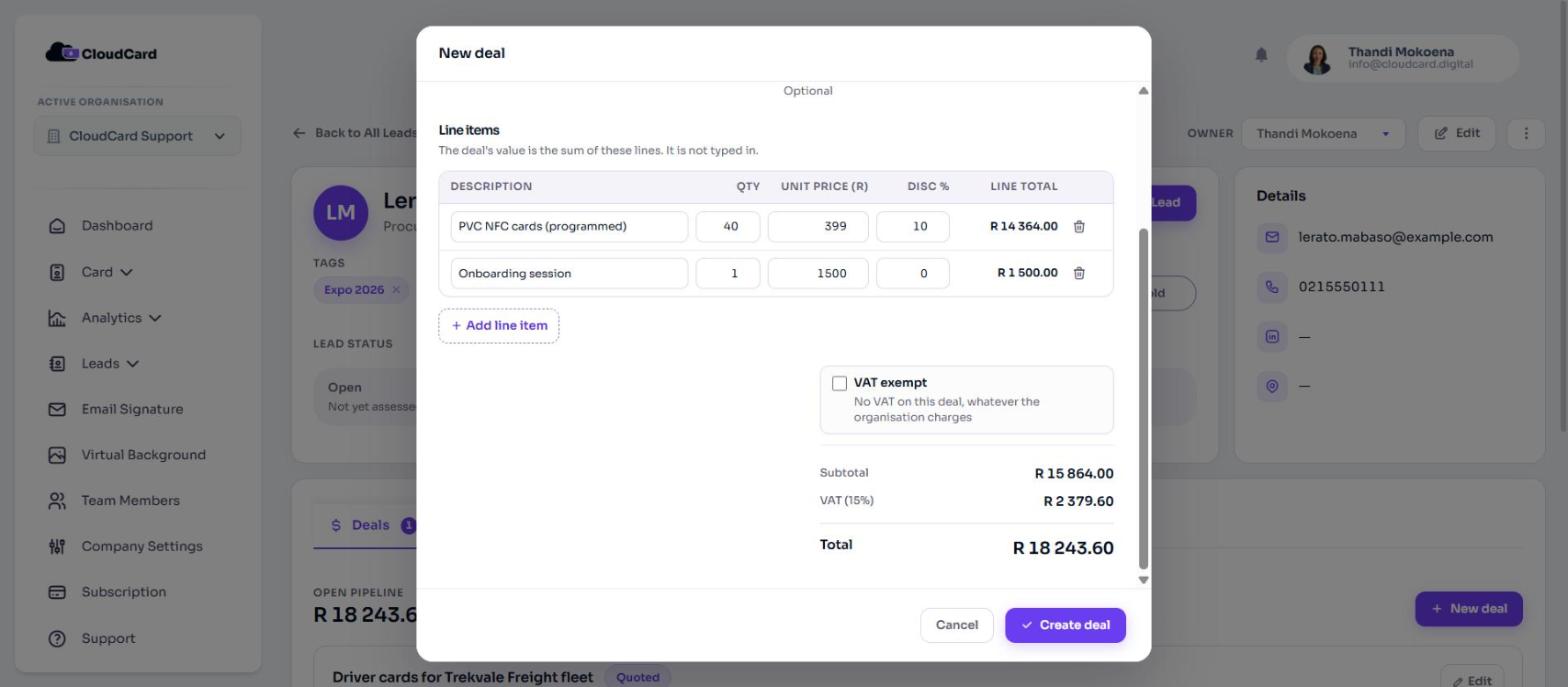The image size is (1568, 687).
Task: Click the unit price field showing 1500
Action: (x=818, y=273)
